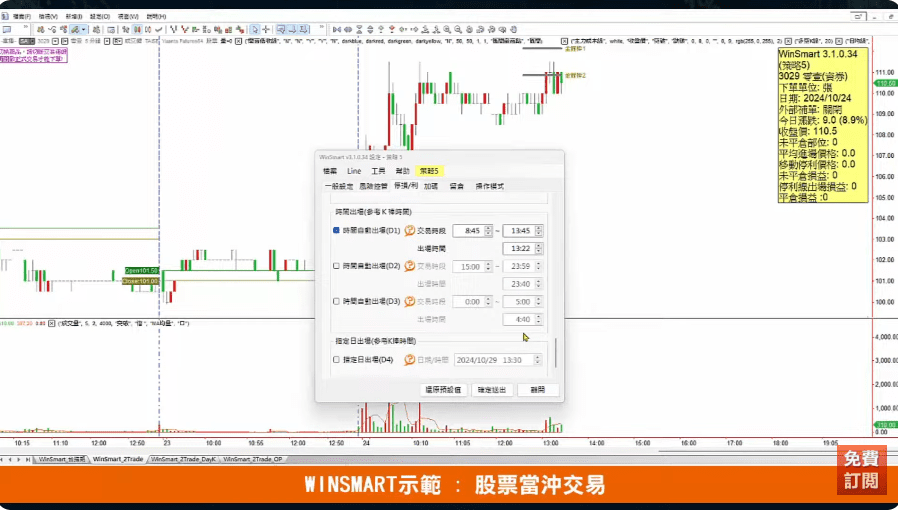The height and width of the screenshot is (510, 898).
Task: Open help icon for 時間自動出場(D3)
Action: [x=409, y=301]
